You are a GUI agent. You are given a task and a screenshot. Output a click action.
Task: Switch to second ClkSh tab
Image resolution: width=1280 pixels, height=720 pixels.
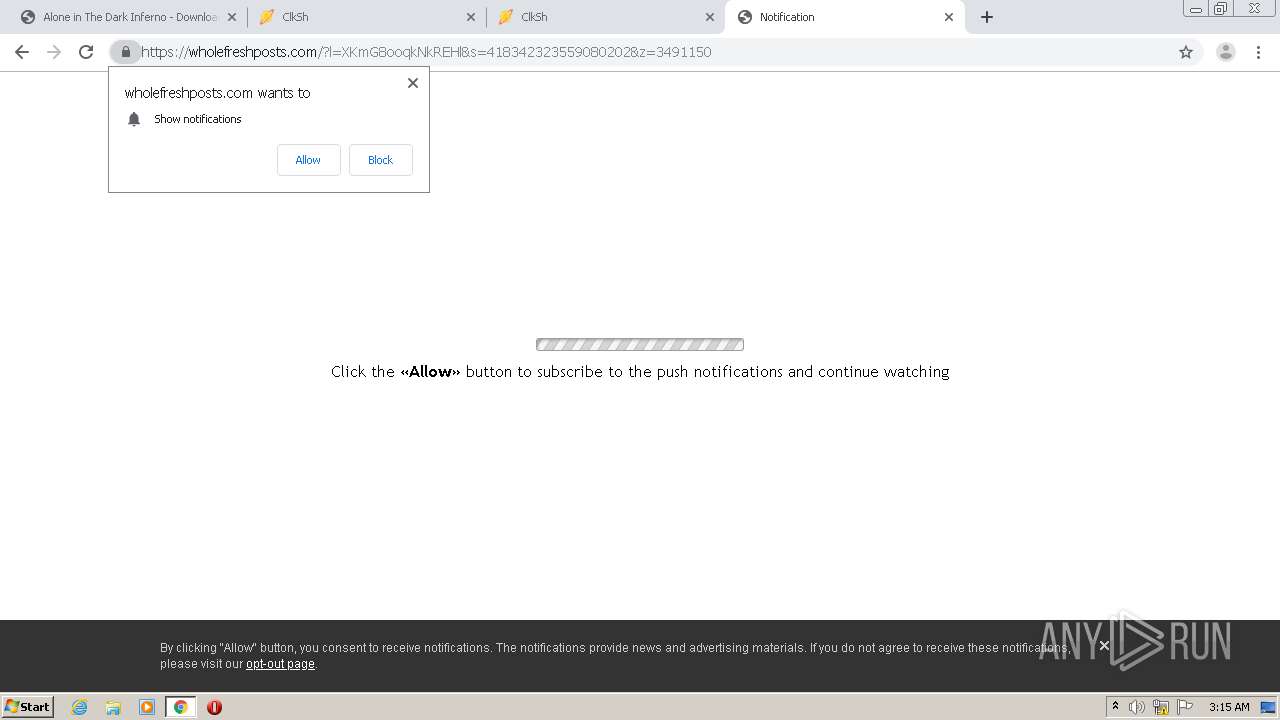point(605,17)
